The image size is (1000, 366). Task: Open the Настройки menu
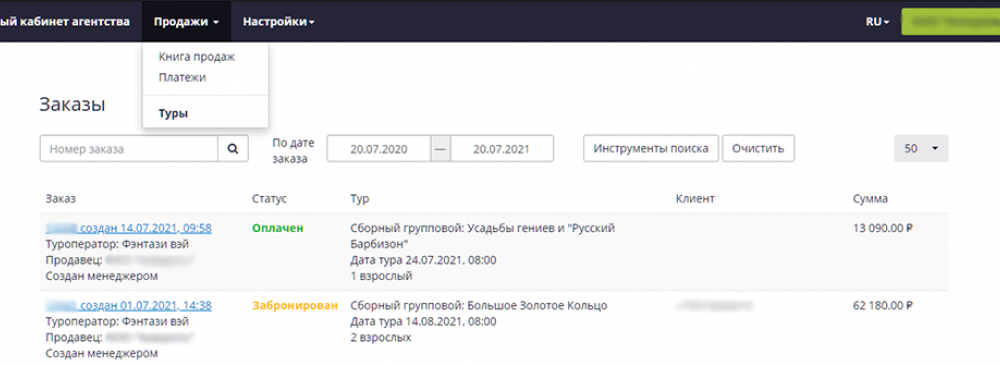pos(279,21)
